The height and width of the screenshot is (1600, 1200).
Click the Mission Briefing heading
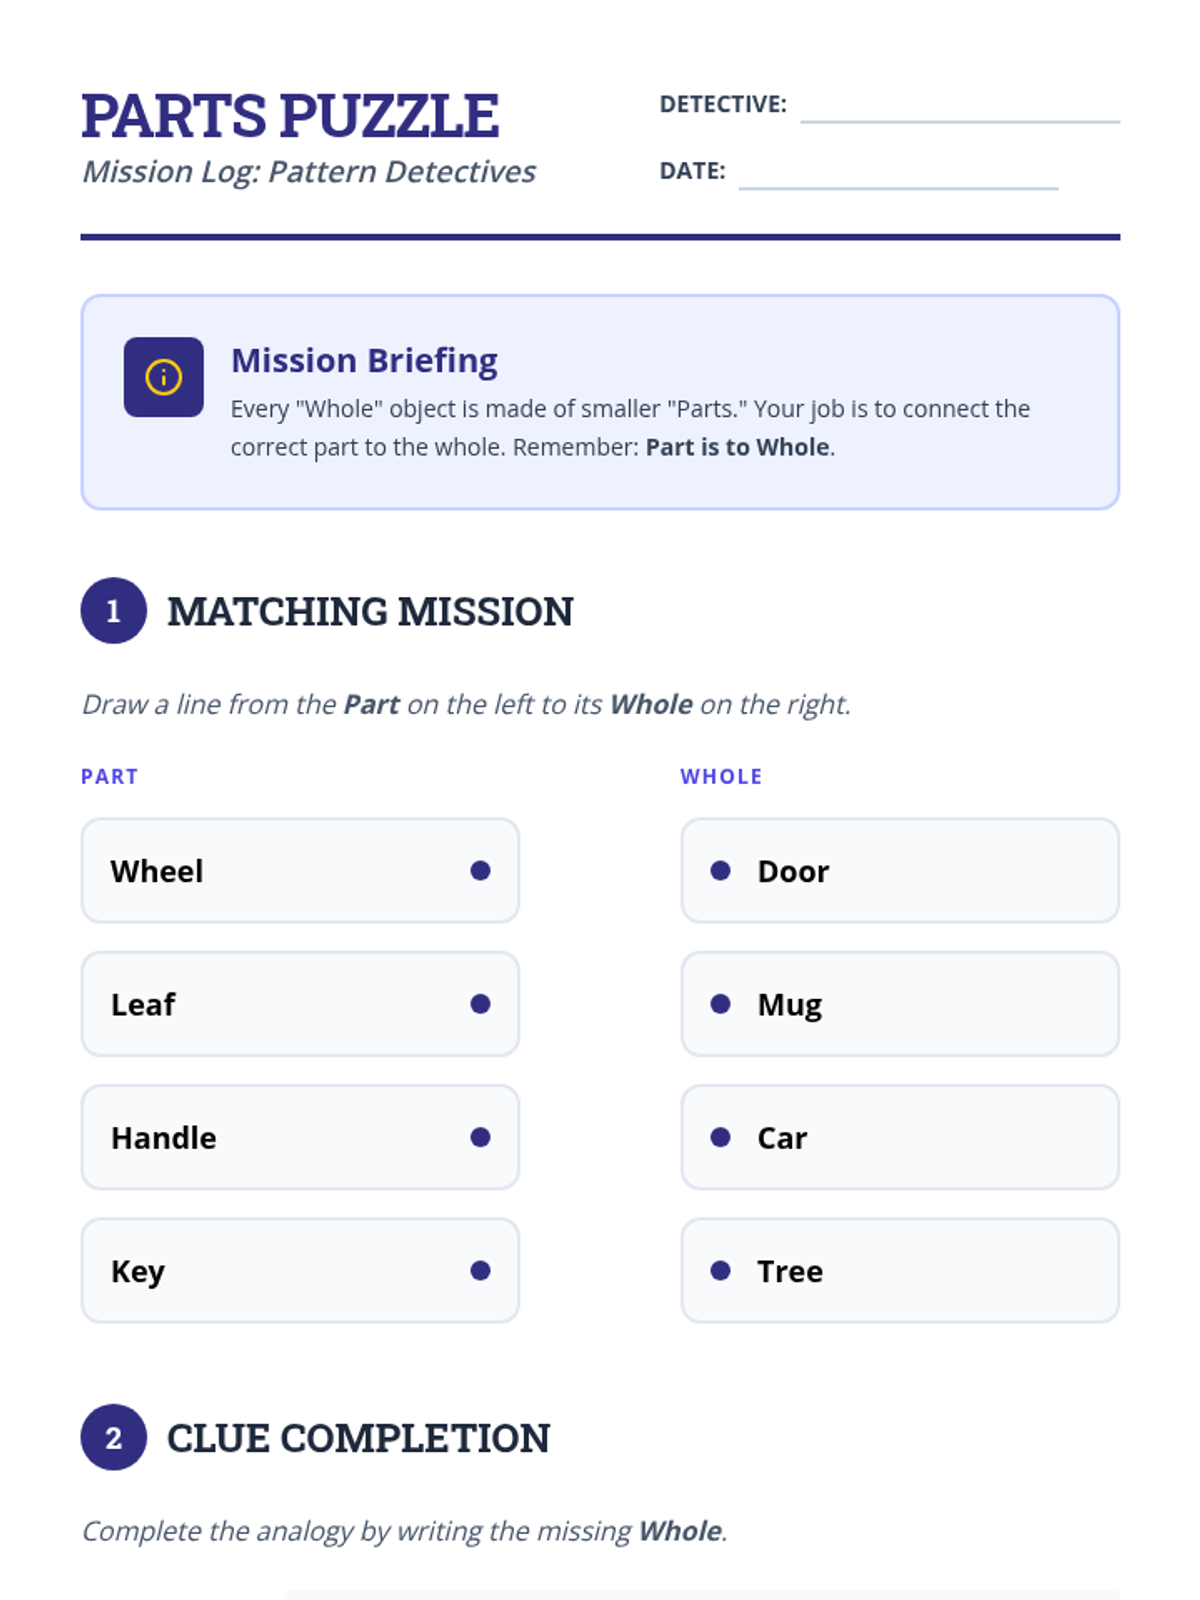tap(364, 360)
